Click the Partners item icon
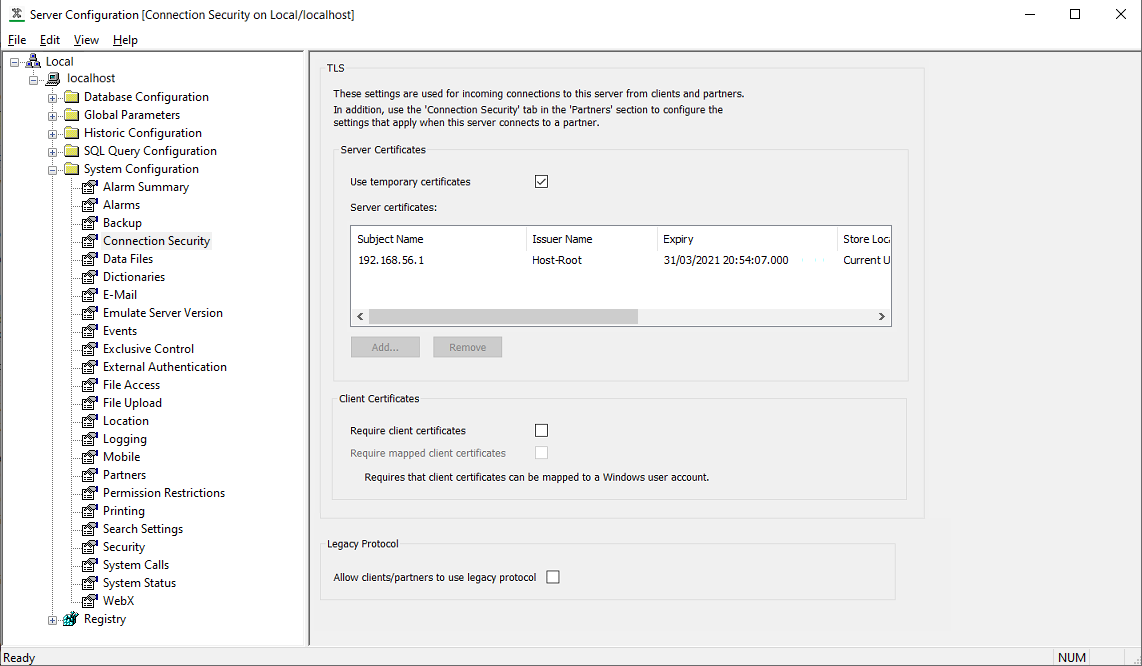 click(89, 475)
